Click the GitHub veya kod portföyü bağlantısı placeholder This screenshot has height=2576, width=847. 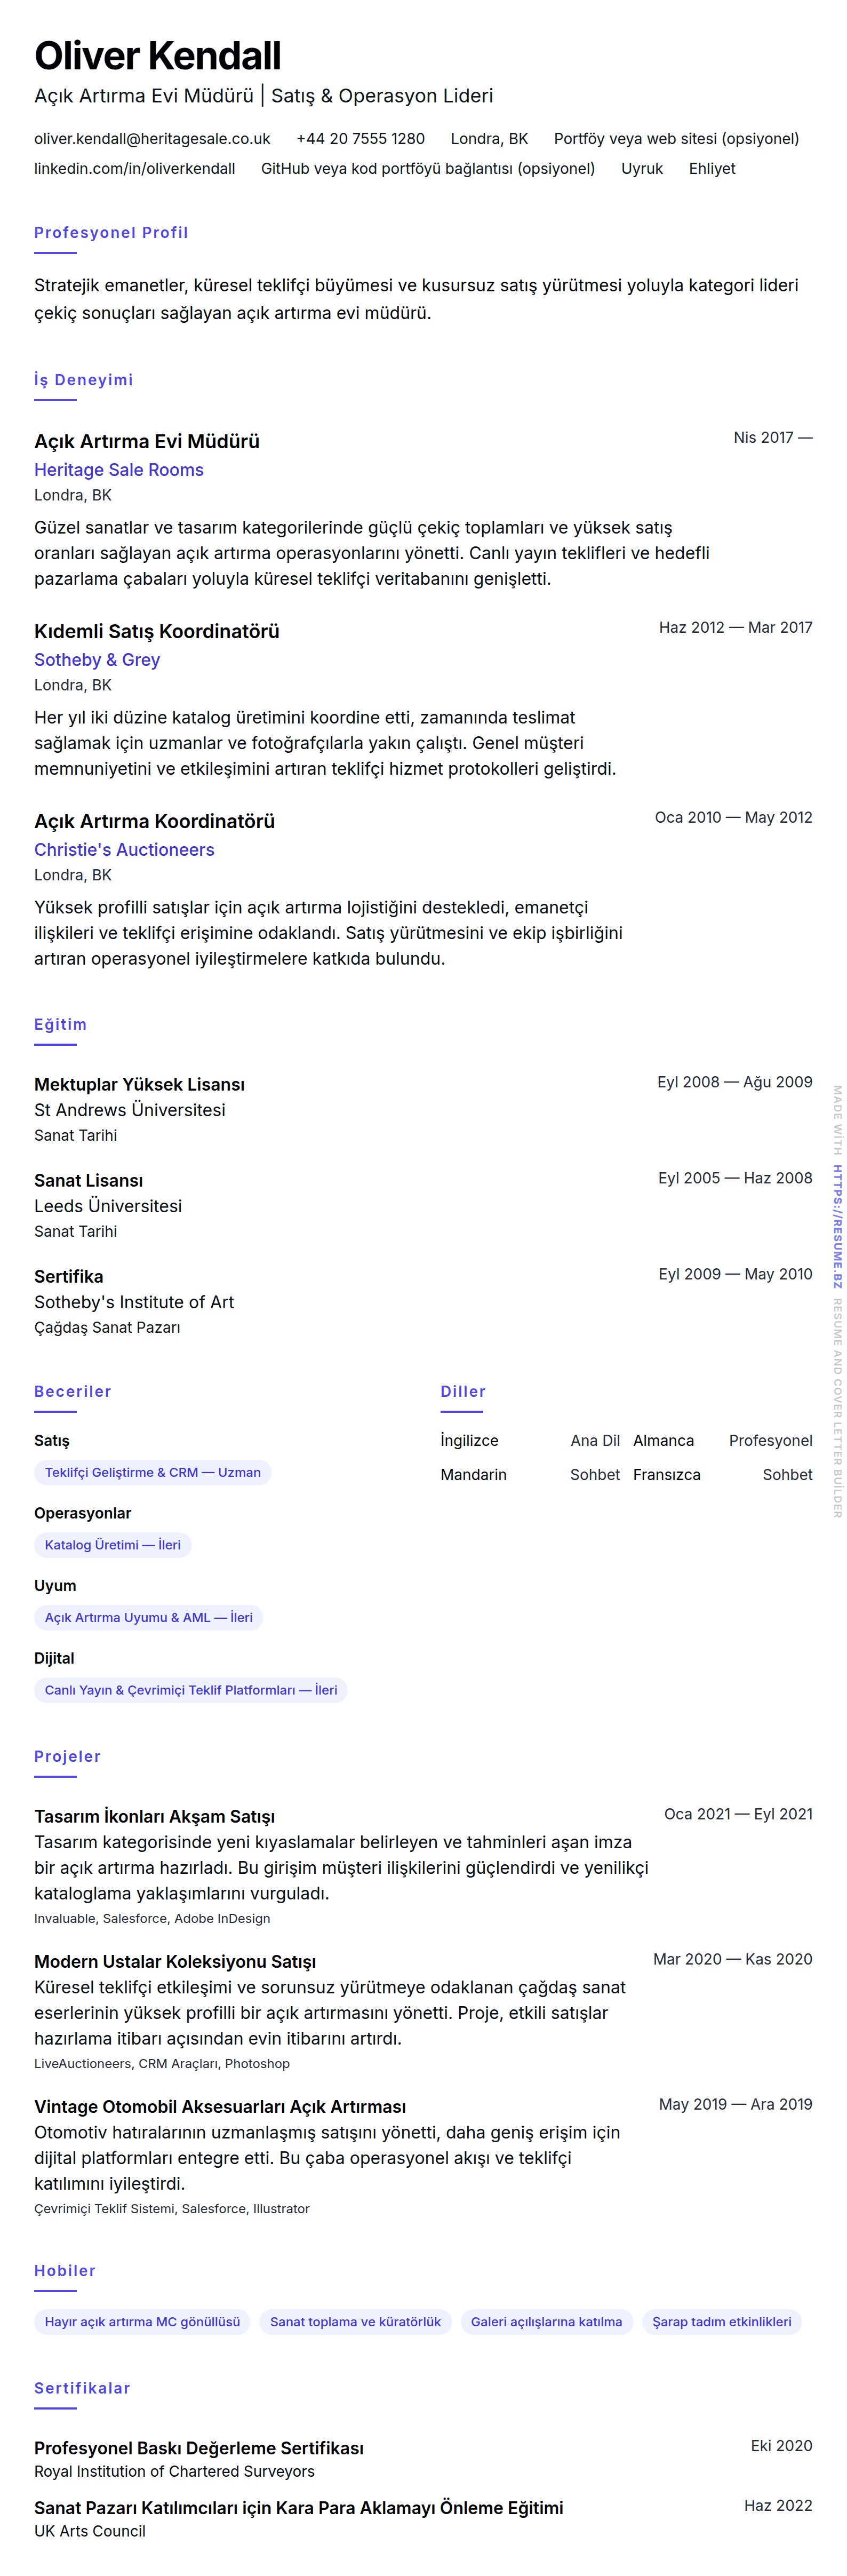(x=428, y=169)
